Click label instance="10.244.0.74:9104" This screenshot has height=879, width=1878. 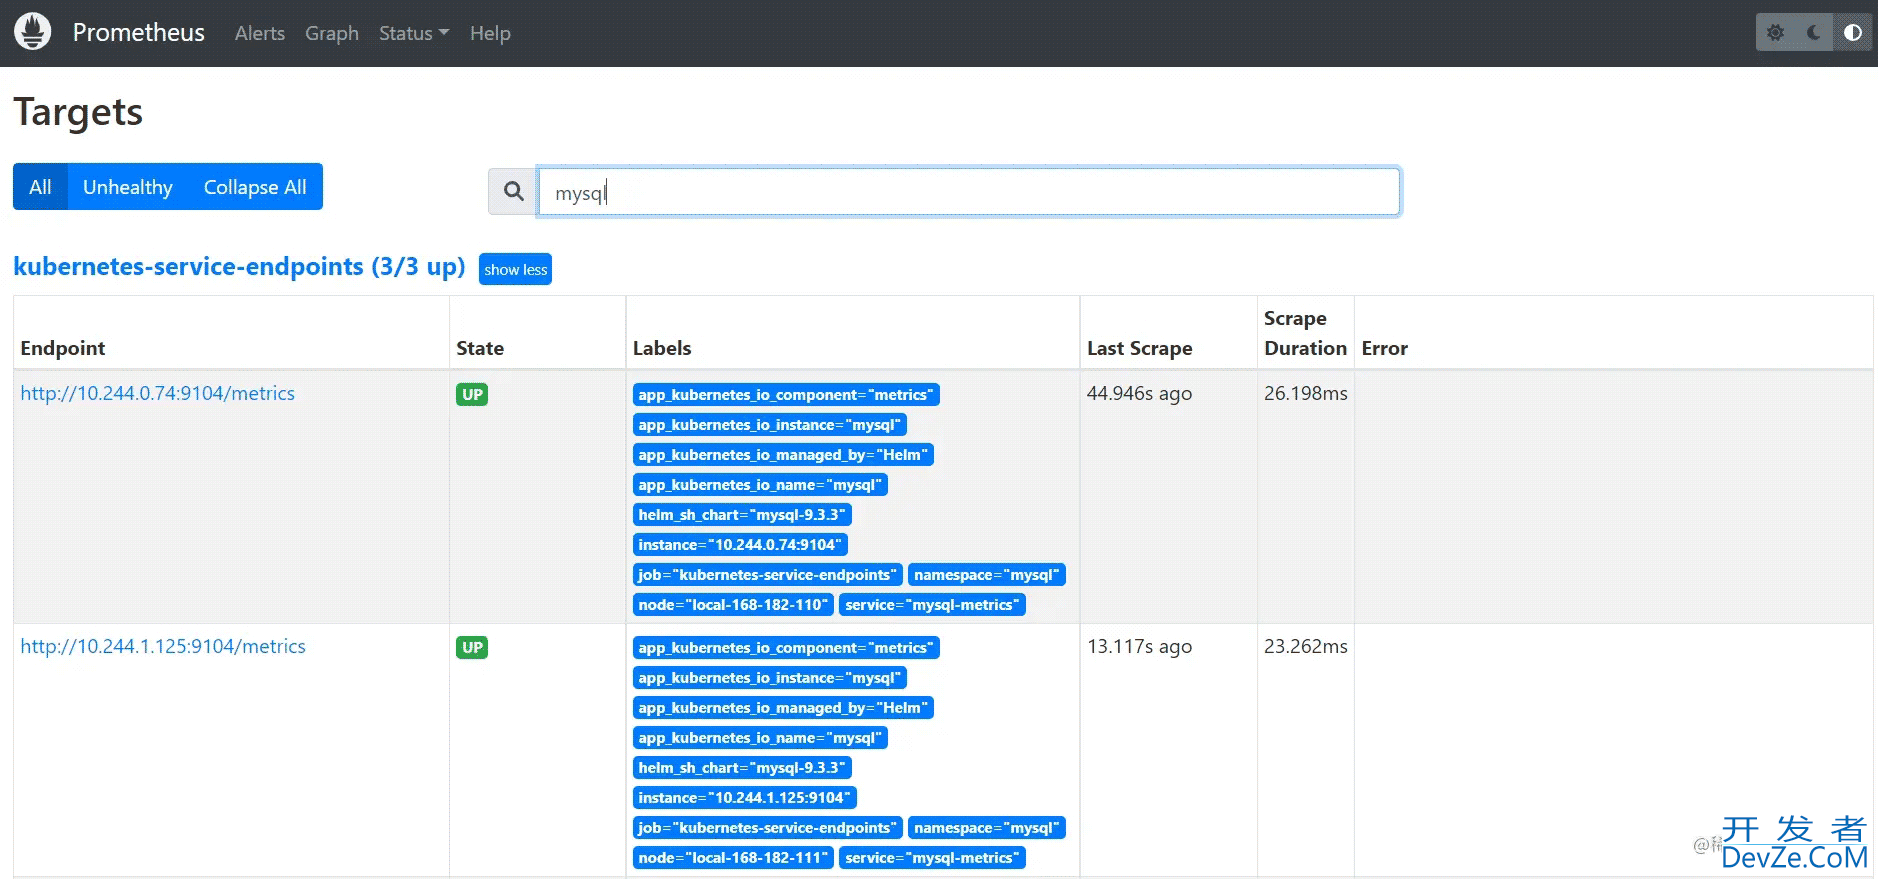point(740,545)
